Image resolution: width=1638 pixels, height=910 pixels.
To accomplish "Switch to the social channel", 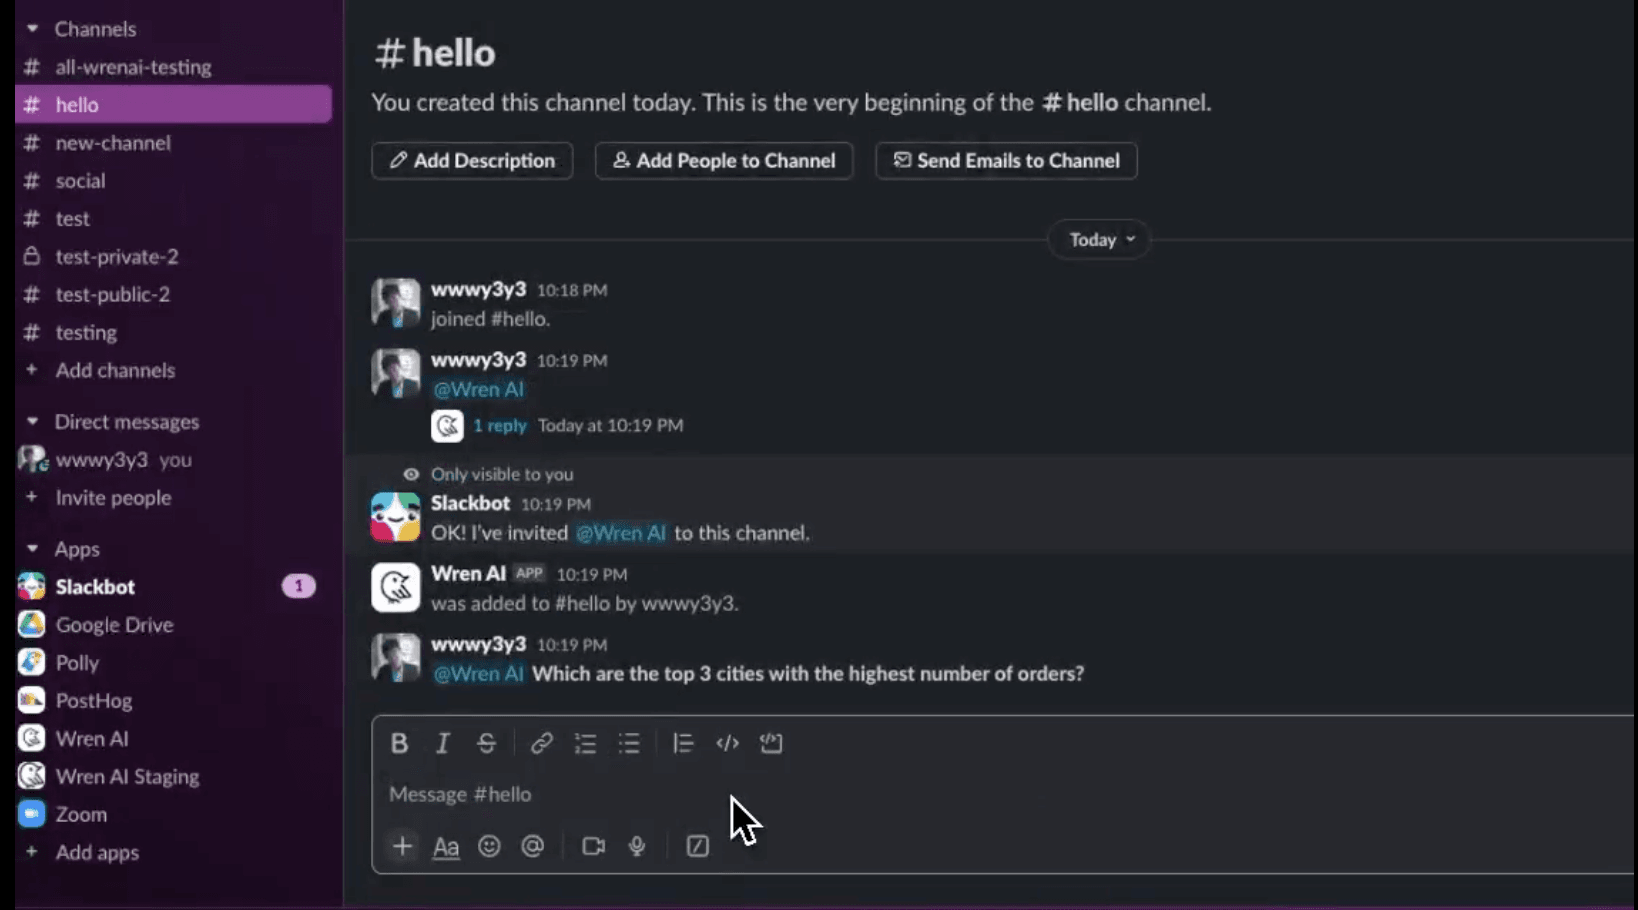I will 80,181.
